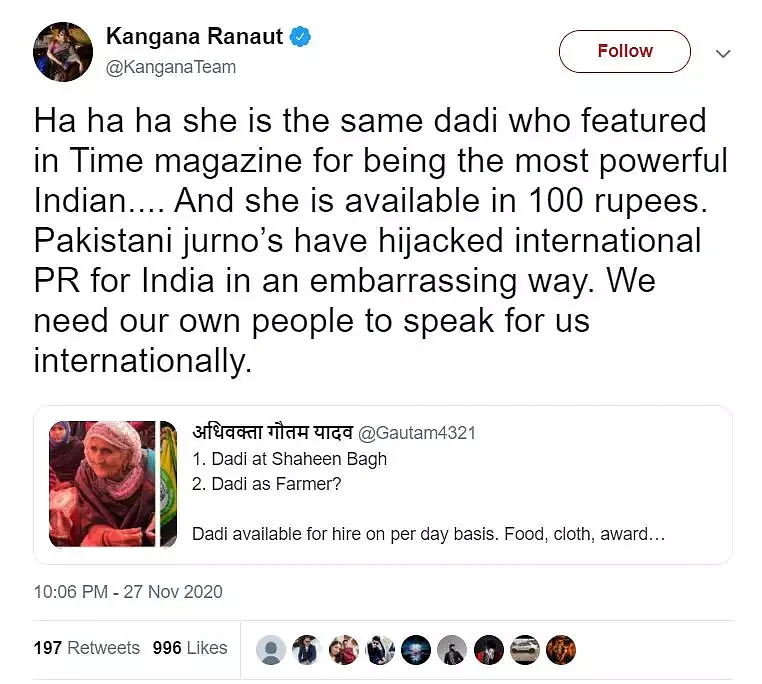Viewport: 762px width, 684px height.
Task: Open the tweet options chevron menu
Action: (724, 53)
